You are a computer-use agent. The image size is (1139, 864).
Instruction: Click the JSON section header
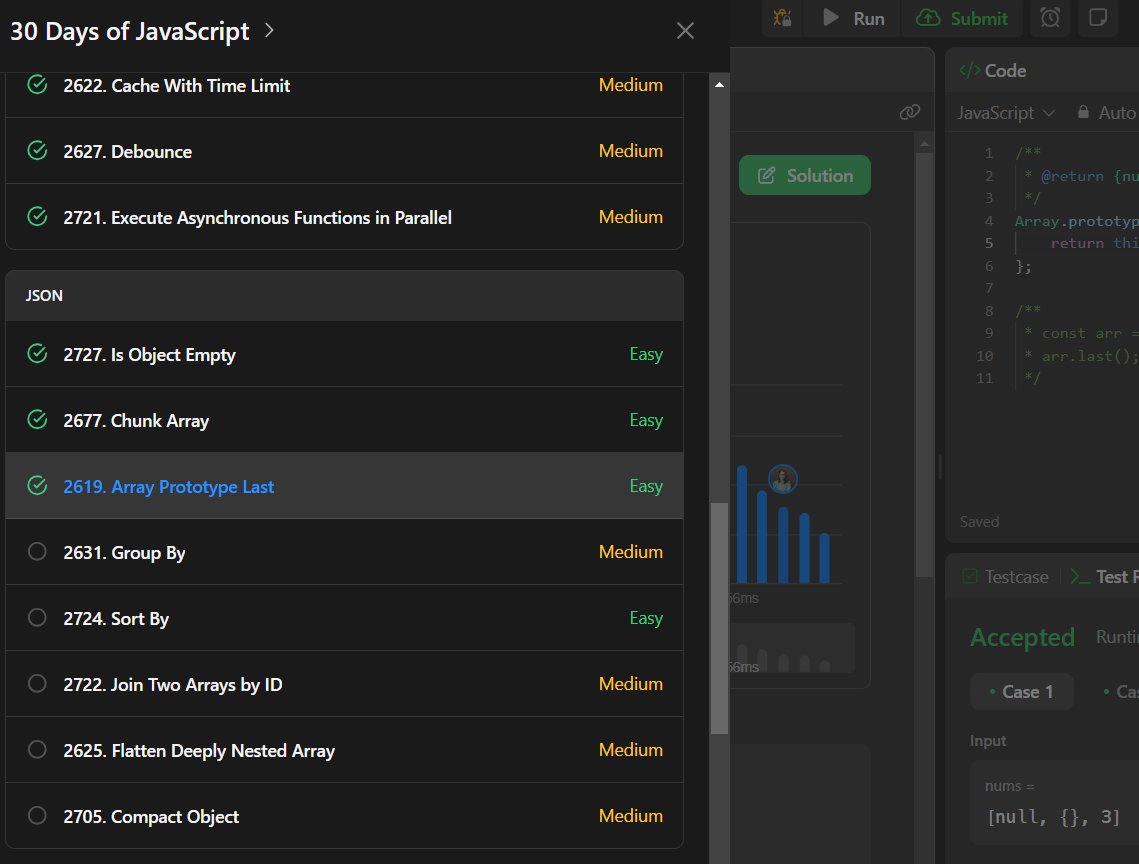coord(344,296)
